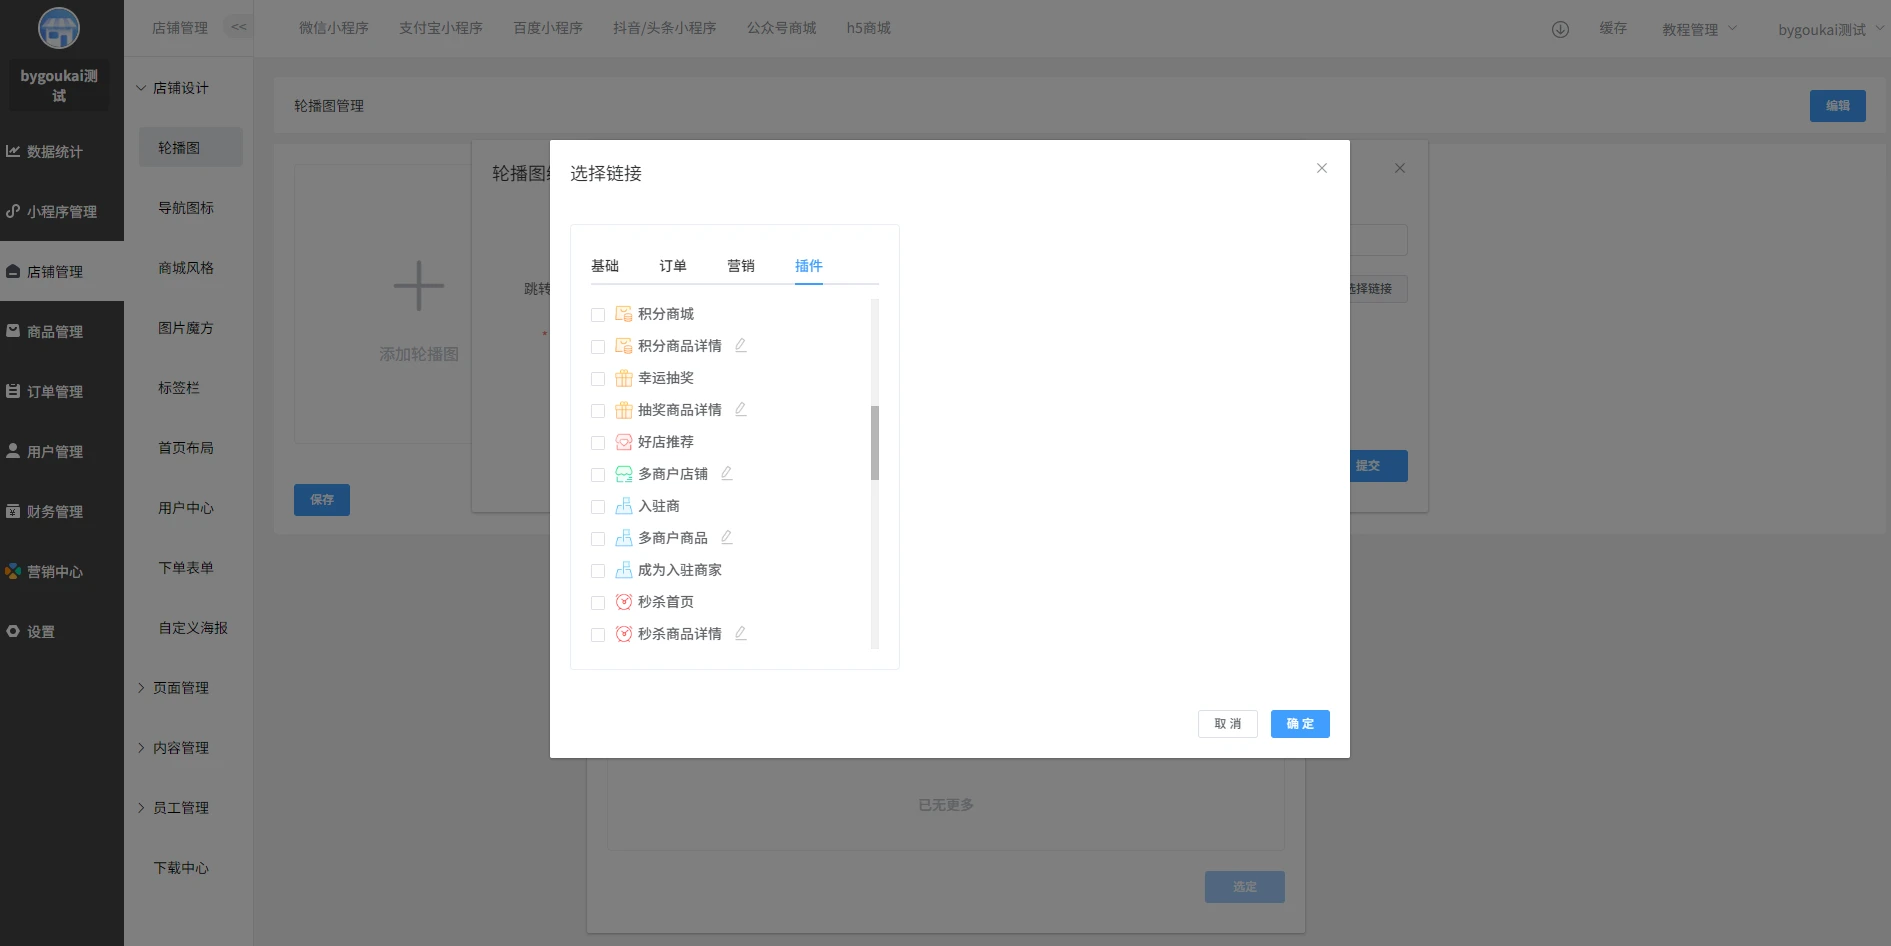The height and width of the screenshot is (946, 1891).
Task: Click the edit pencil next to 积分商品详情
Action: [741, 345]
